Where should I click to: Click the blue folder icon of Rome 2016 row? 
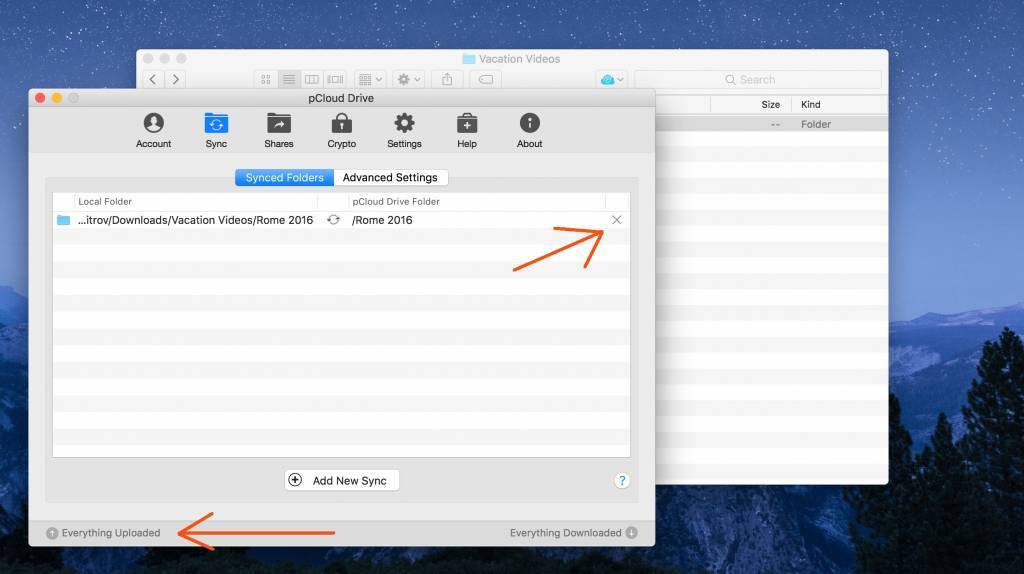(x=63, y=220)
